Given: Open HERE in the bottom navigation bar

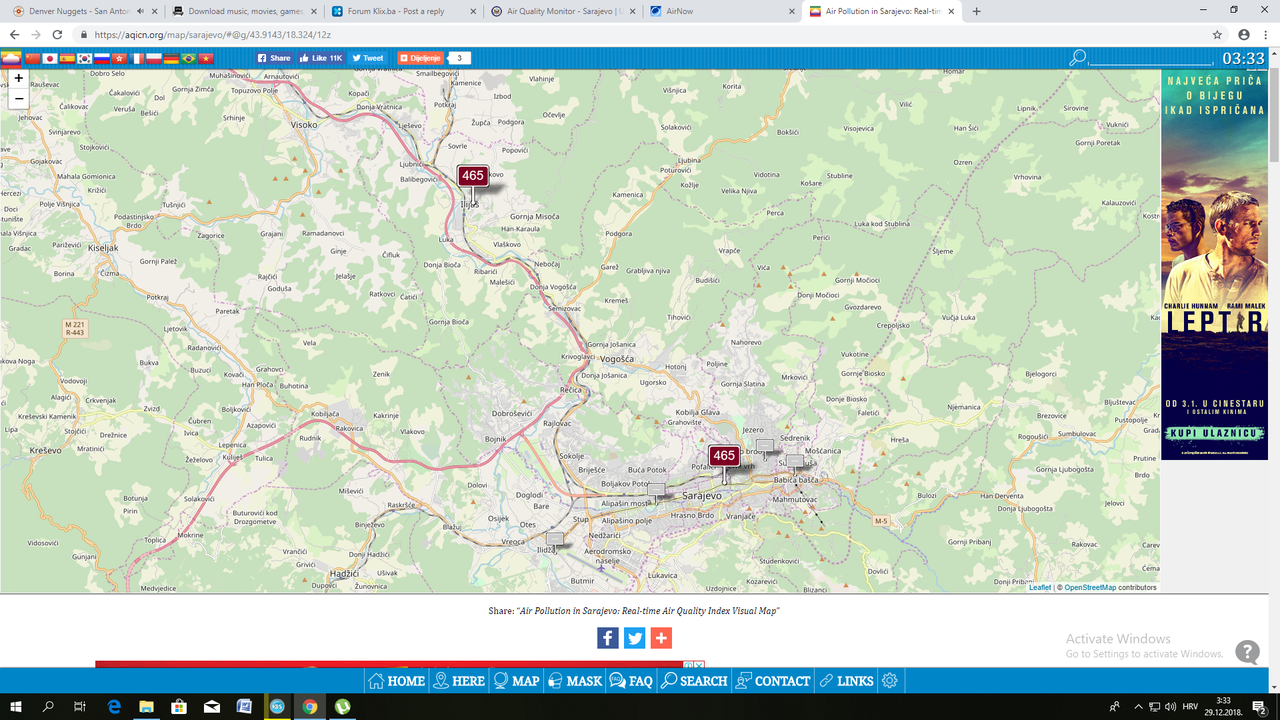Looking at the screenshot, I should click(459, 681).
